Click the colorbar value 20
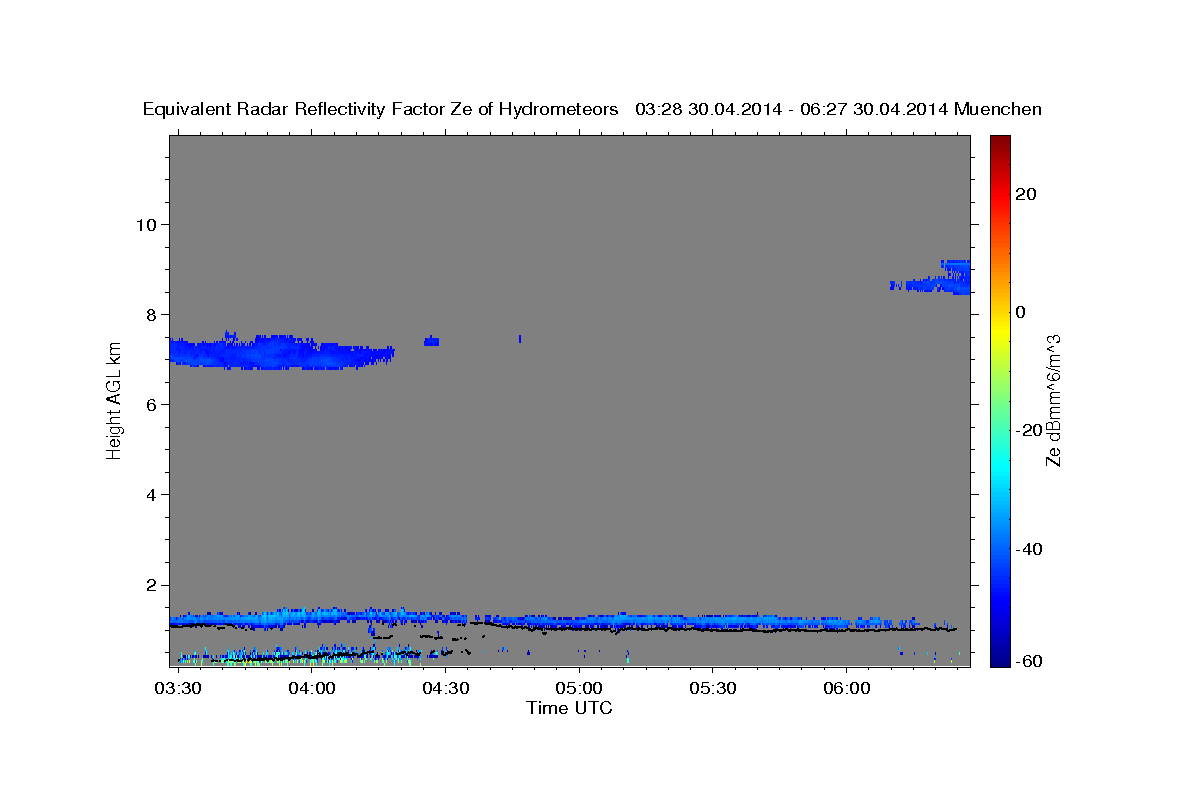The width and height of the screenshot is (1200, 800). point(1025,194)
